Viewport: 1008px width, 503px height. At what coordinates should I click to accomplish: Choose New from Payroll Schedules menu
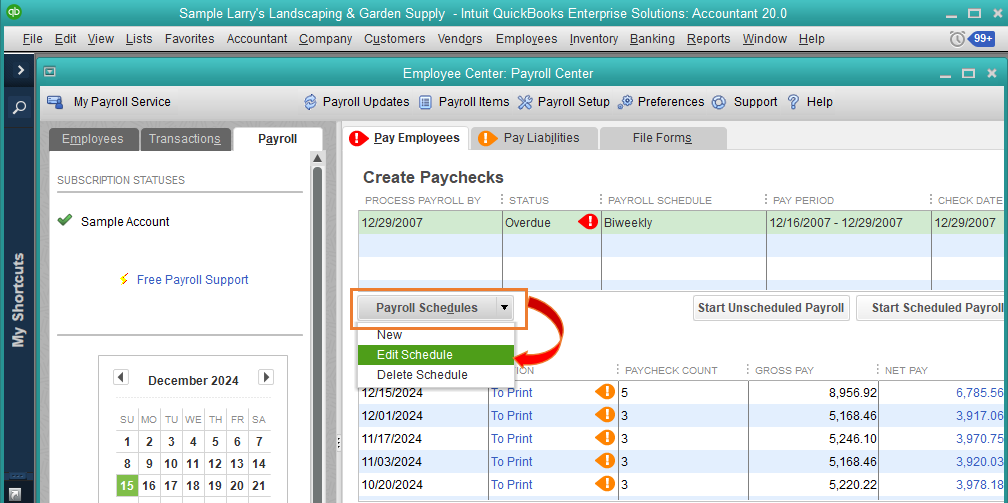point(436,334)
